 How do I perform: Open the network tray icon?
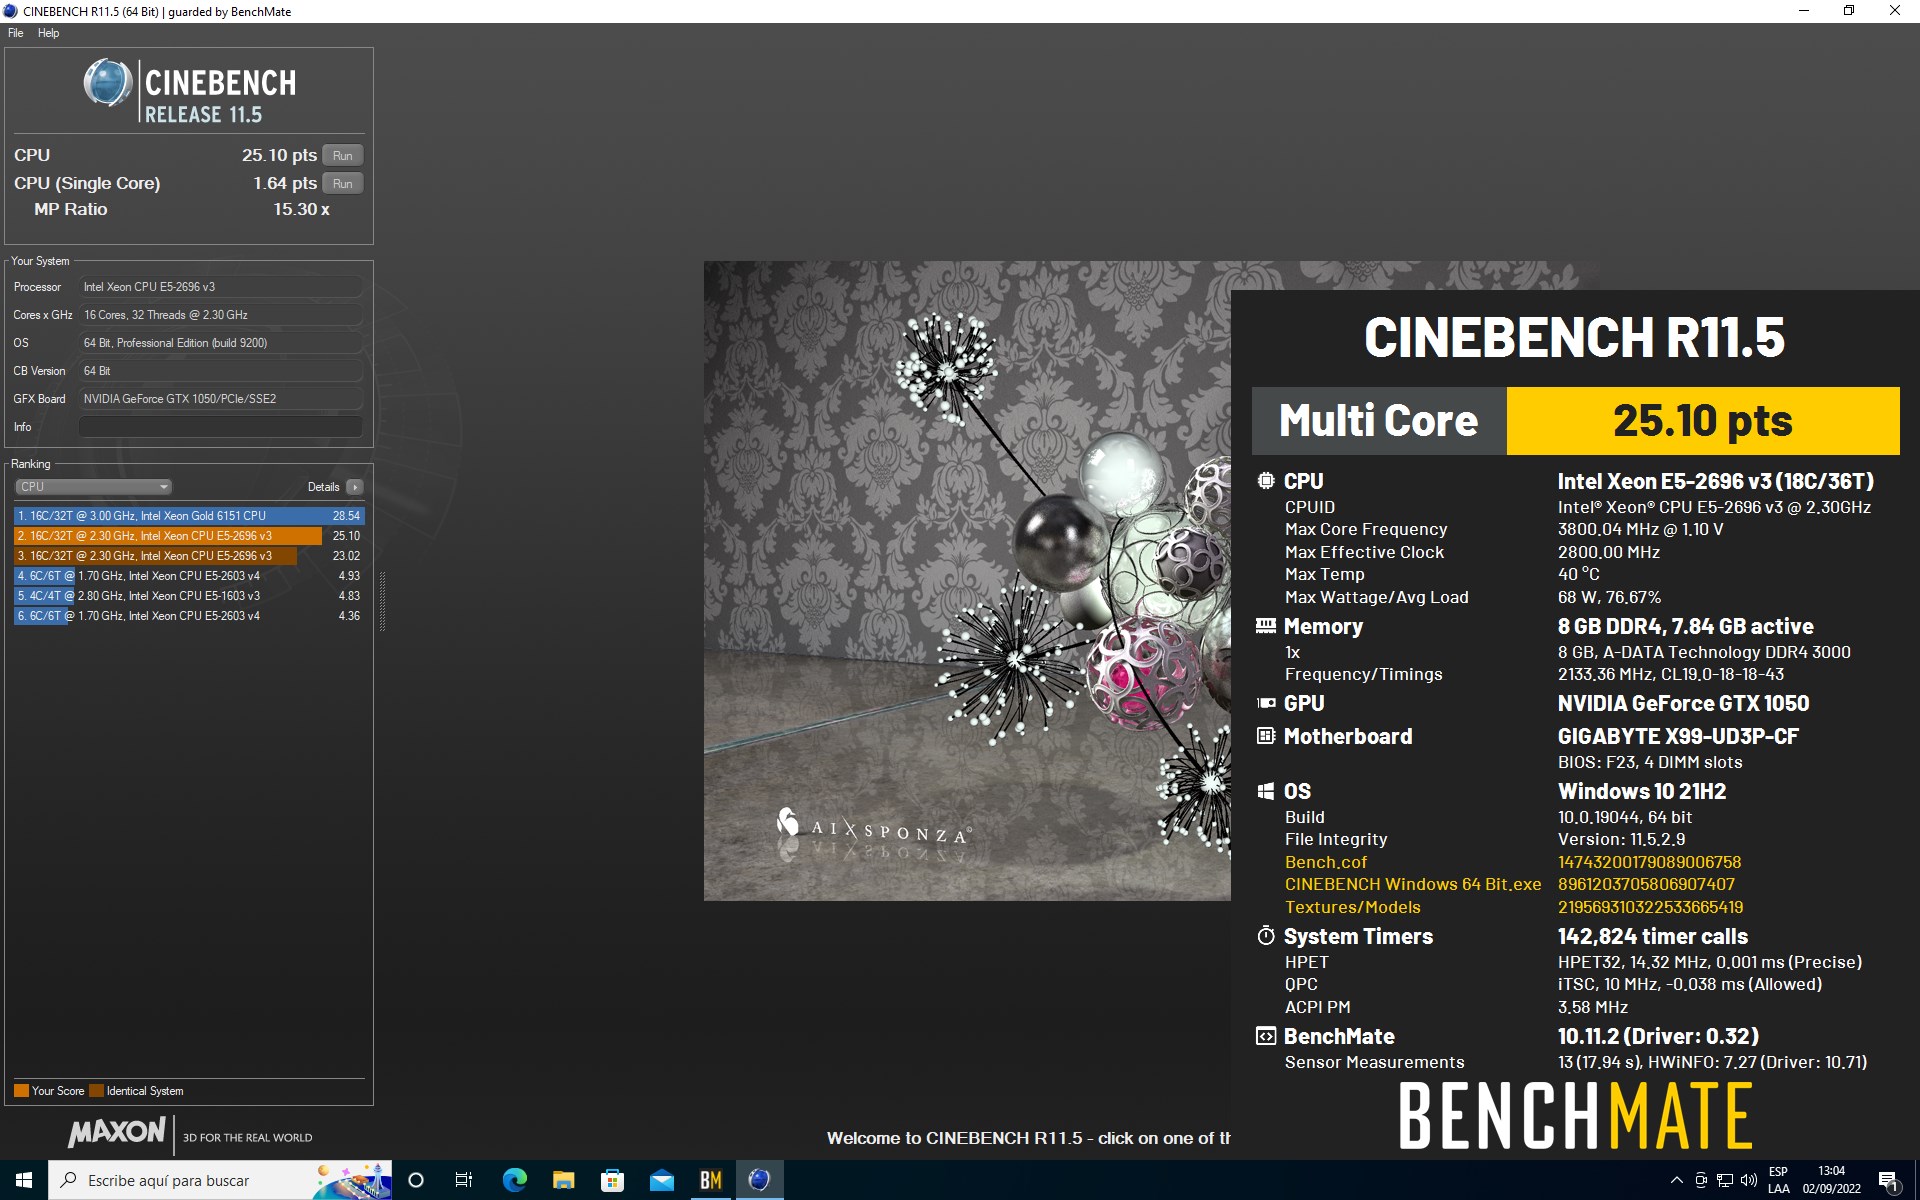[1725, 1180]
